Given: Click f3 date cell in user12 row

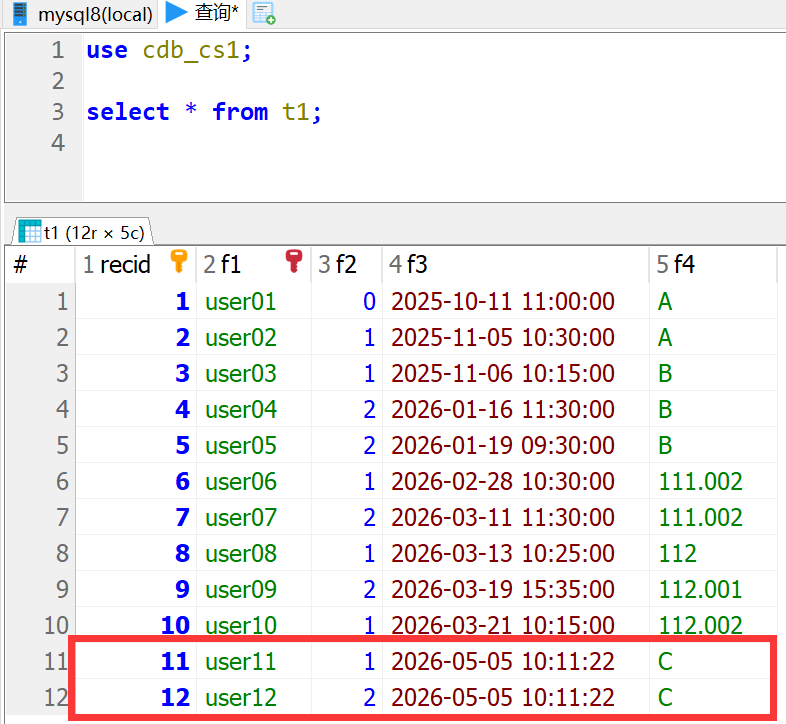Looking at the screenshot, I should coord(516,697).
